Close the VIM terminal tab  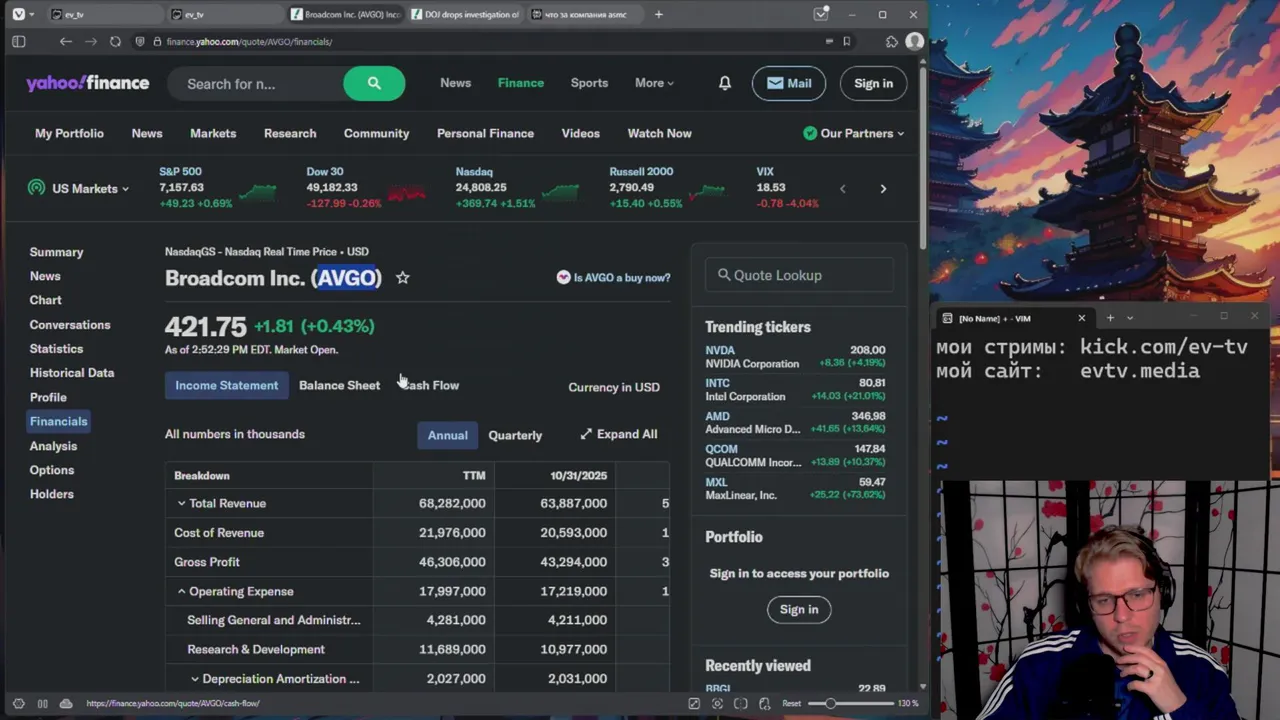point(1081,318)
